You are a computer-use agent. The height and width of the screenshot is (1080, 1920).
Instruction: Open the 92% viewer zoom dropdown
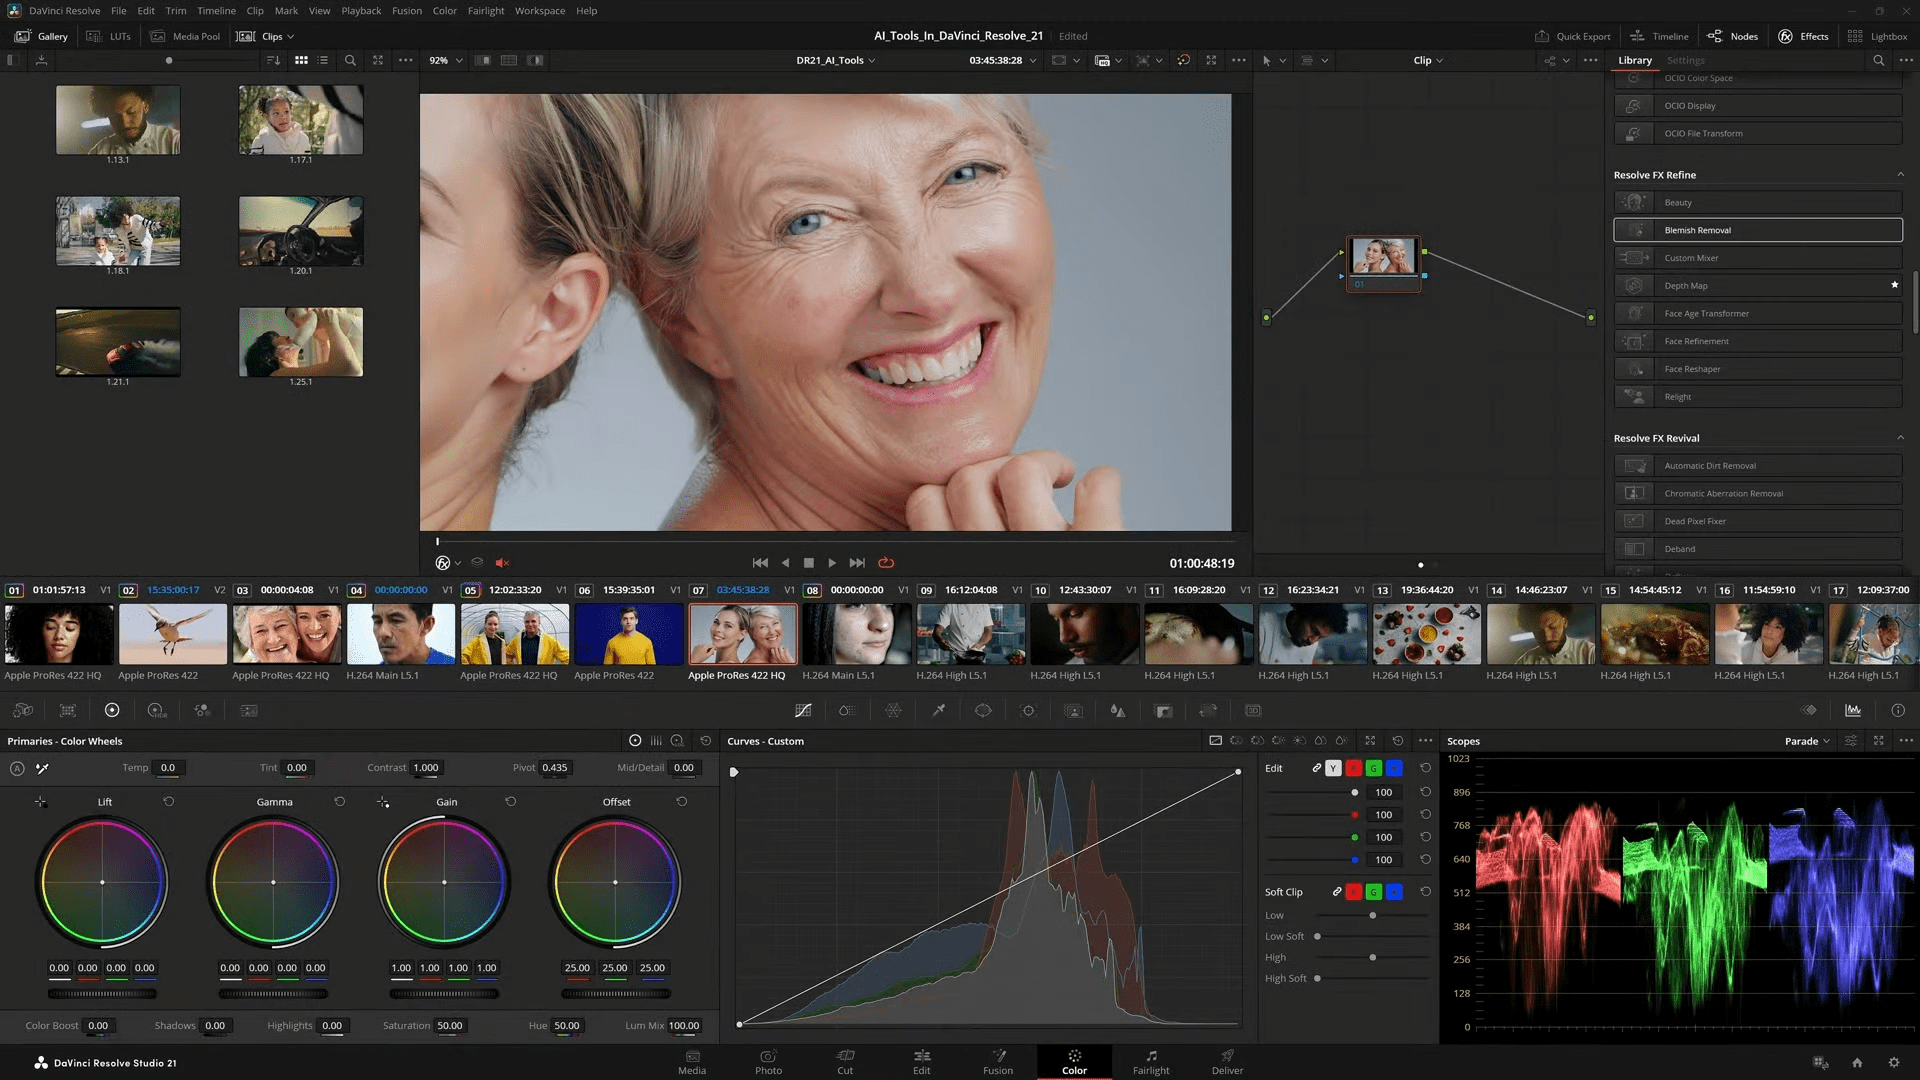pyautogui.click(x=446, y=61)
